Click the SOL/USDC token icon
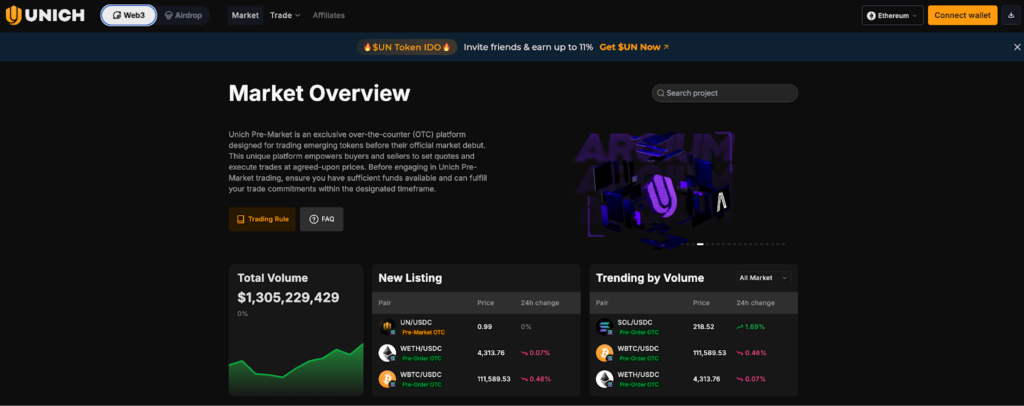 tap(605, 327)
